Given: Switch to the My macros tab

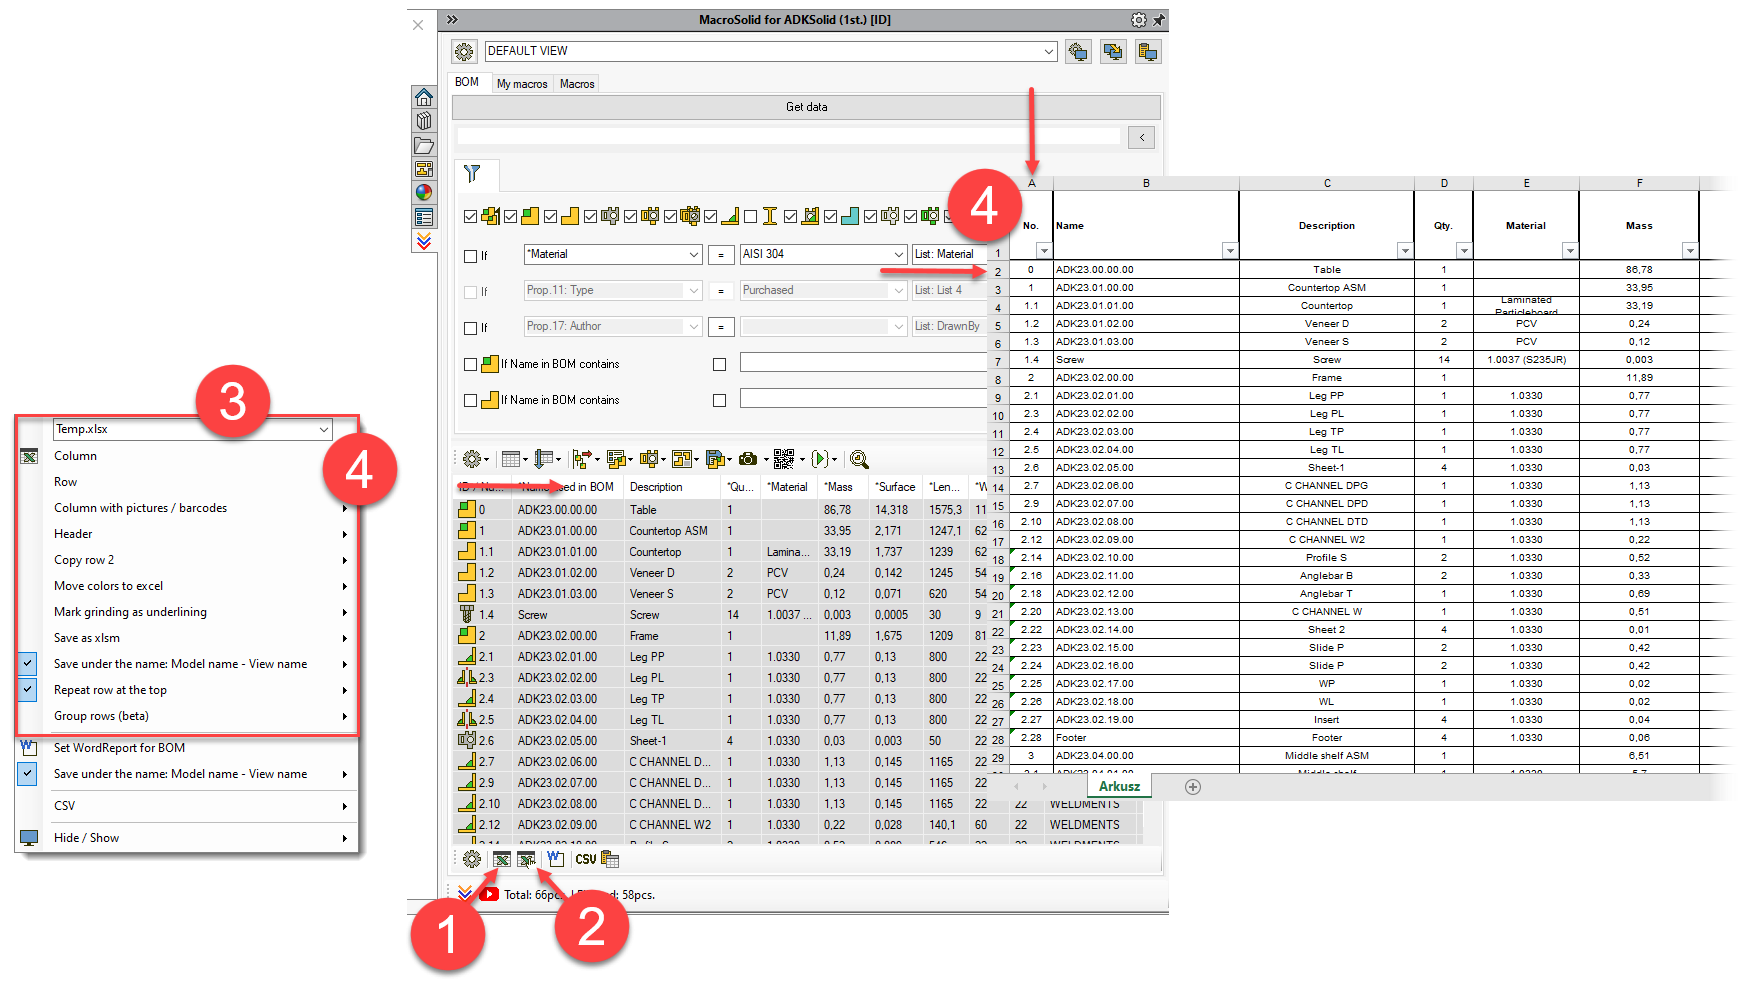Looking at the screenshot, I should (522, 84).
